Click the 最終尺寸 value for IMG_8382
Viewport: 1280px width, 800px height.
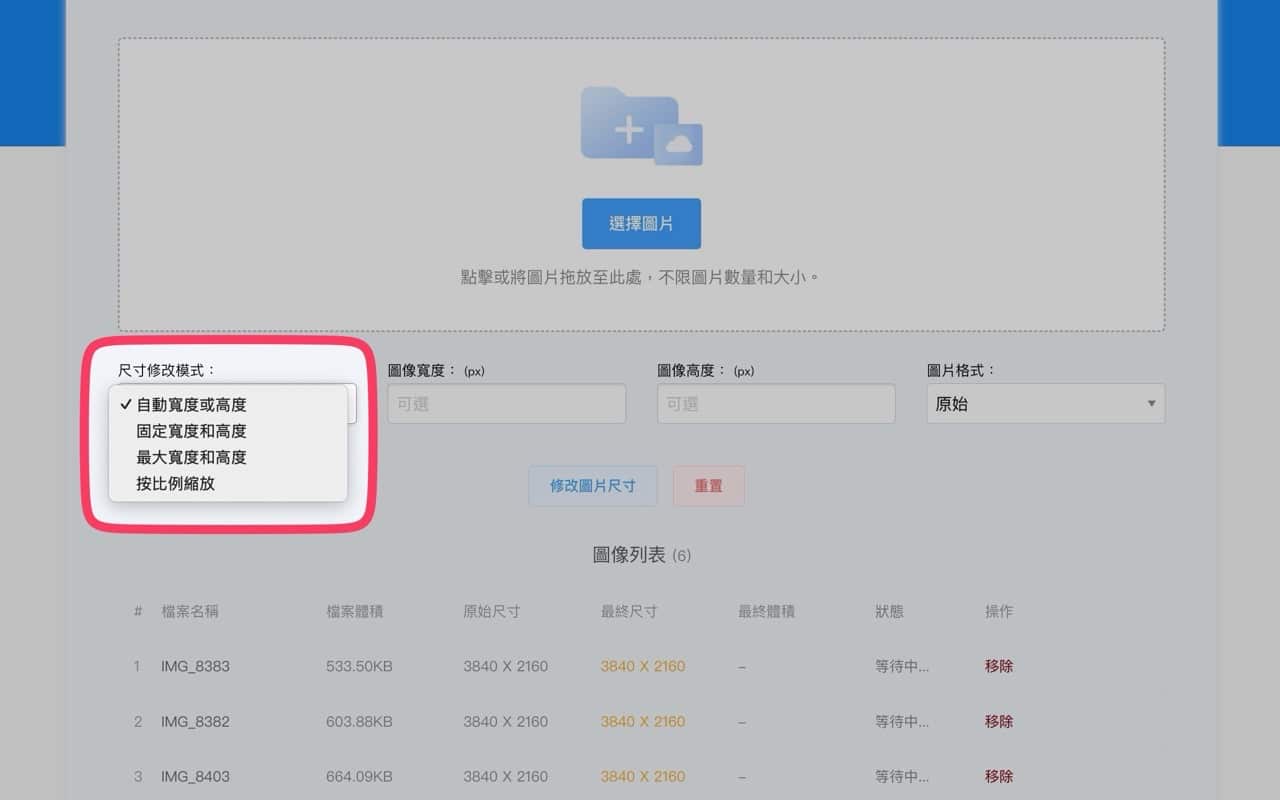643,721
